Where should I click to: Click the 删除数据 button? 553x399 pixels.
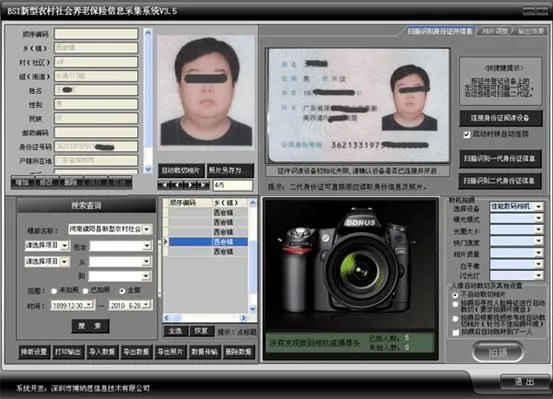coord(239,352)
